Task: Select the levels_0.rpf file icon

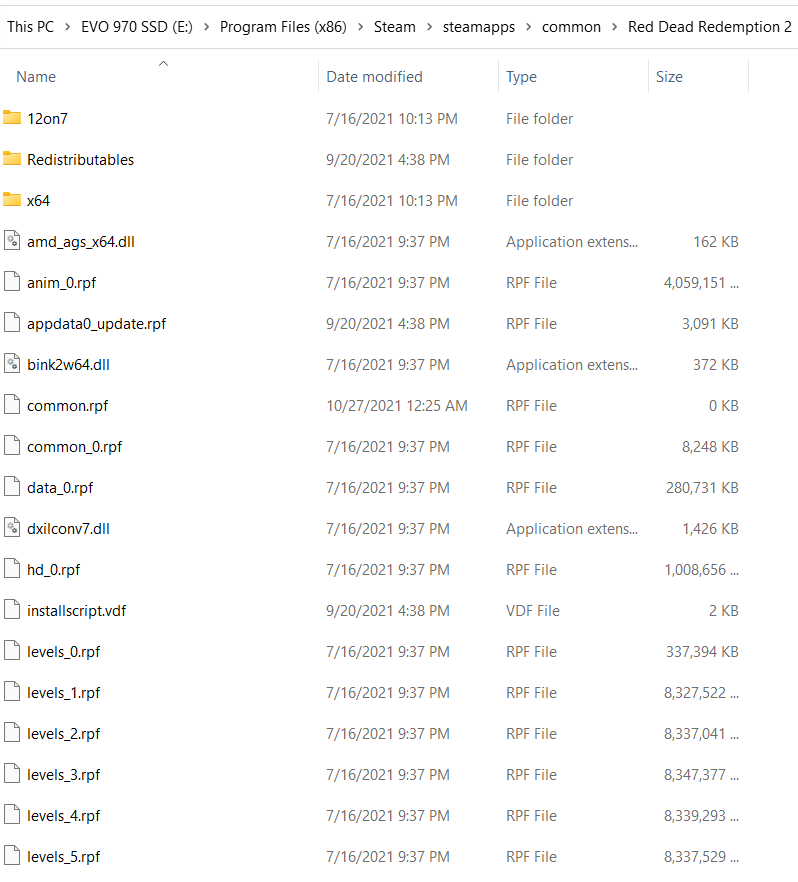Action: tap(12, 651)
